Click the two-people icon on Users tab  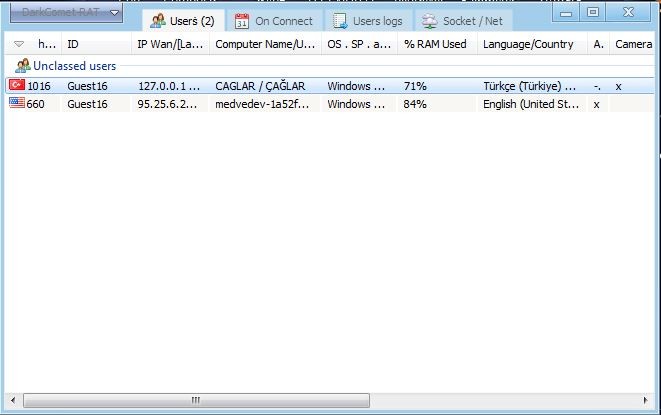click(x=158, y=21)
